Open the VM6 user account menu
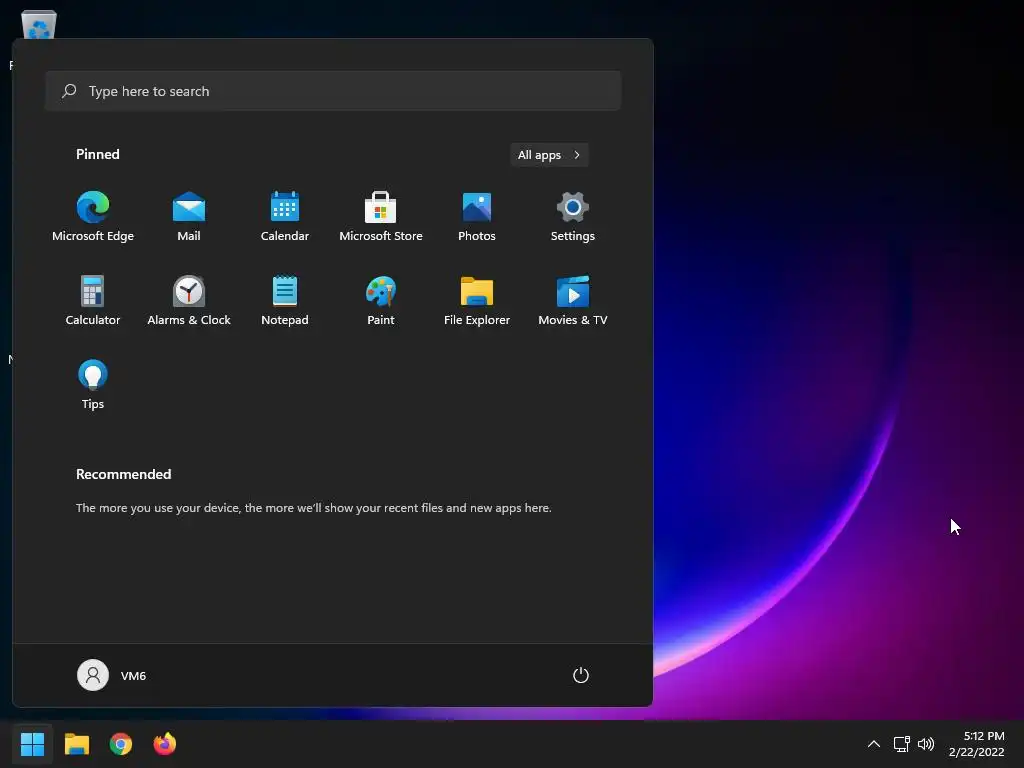 (x=112, y=675)
